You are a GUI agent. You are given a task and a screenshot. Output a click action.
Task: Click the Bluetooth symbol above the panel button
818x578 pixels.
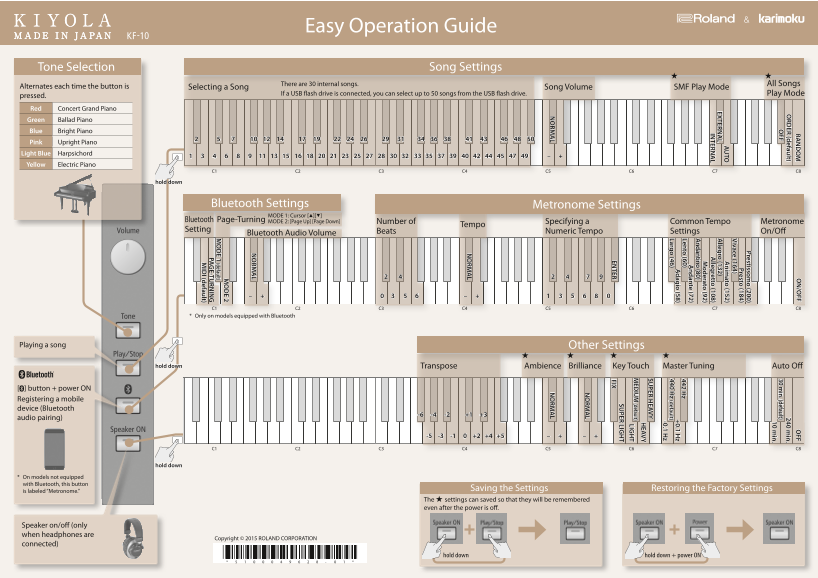(128, 389)
